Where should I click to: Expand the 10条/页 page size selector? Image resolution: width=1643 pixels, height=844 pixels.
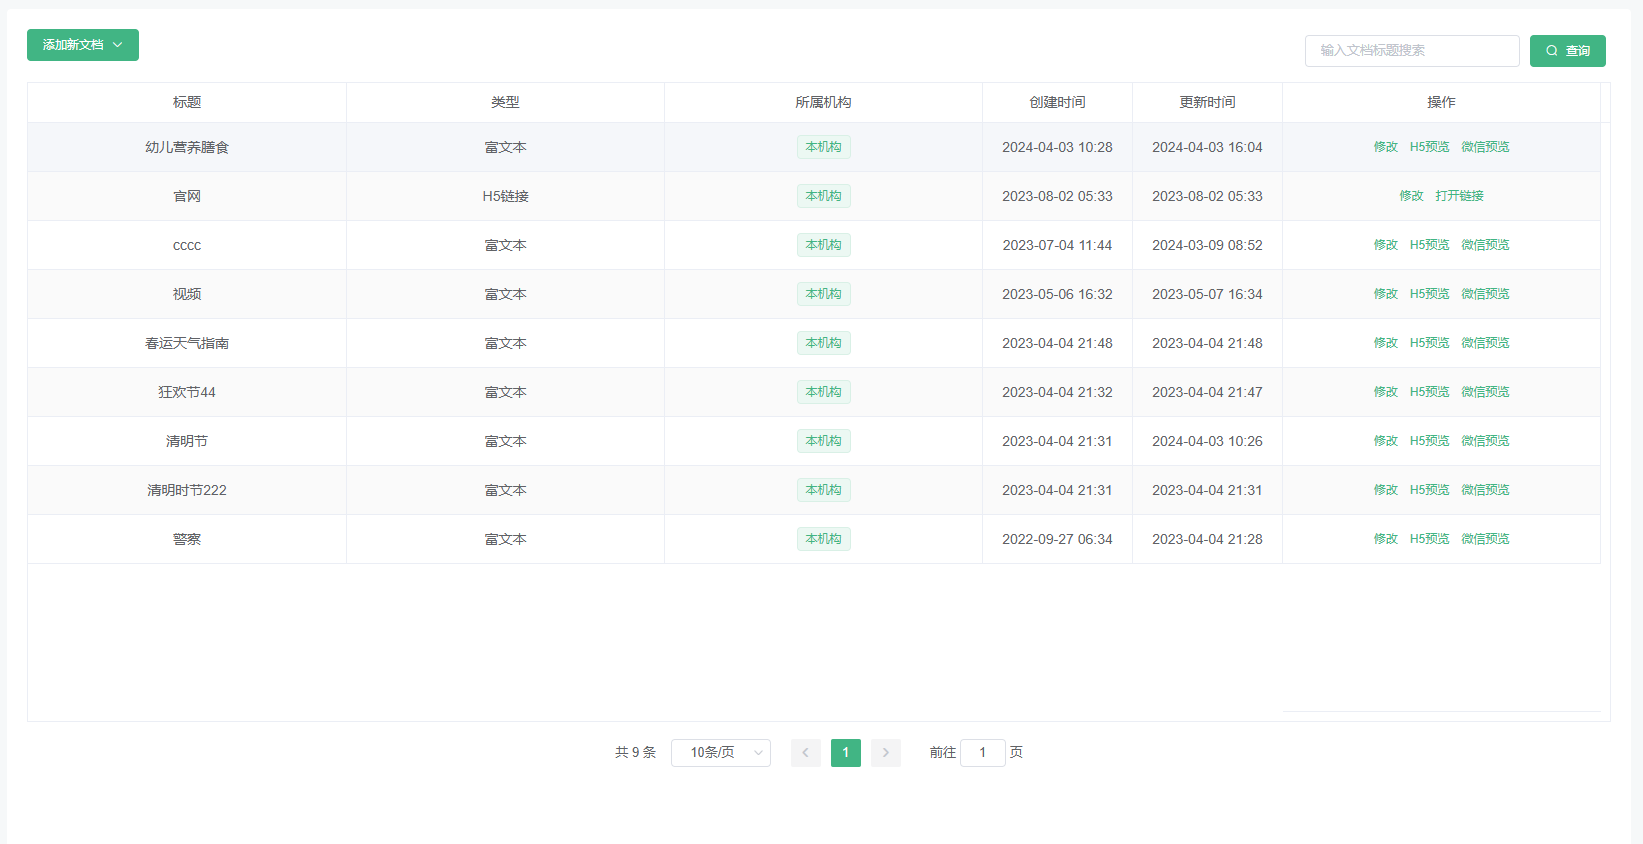[720, 753]
